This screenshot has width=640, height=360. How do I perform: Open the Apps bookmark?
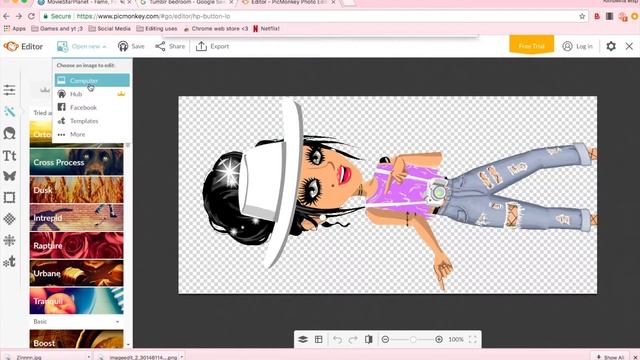(x=15, y=29)
